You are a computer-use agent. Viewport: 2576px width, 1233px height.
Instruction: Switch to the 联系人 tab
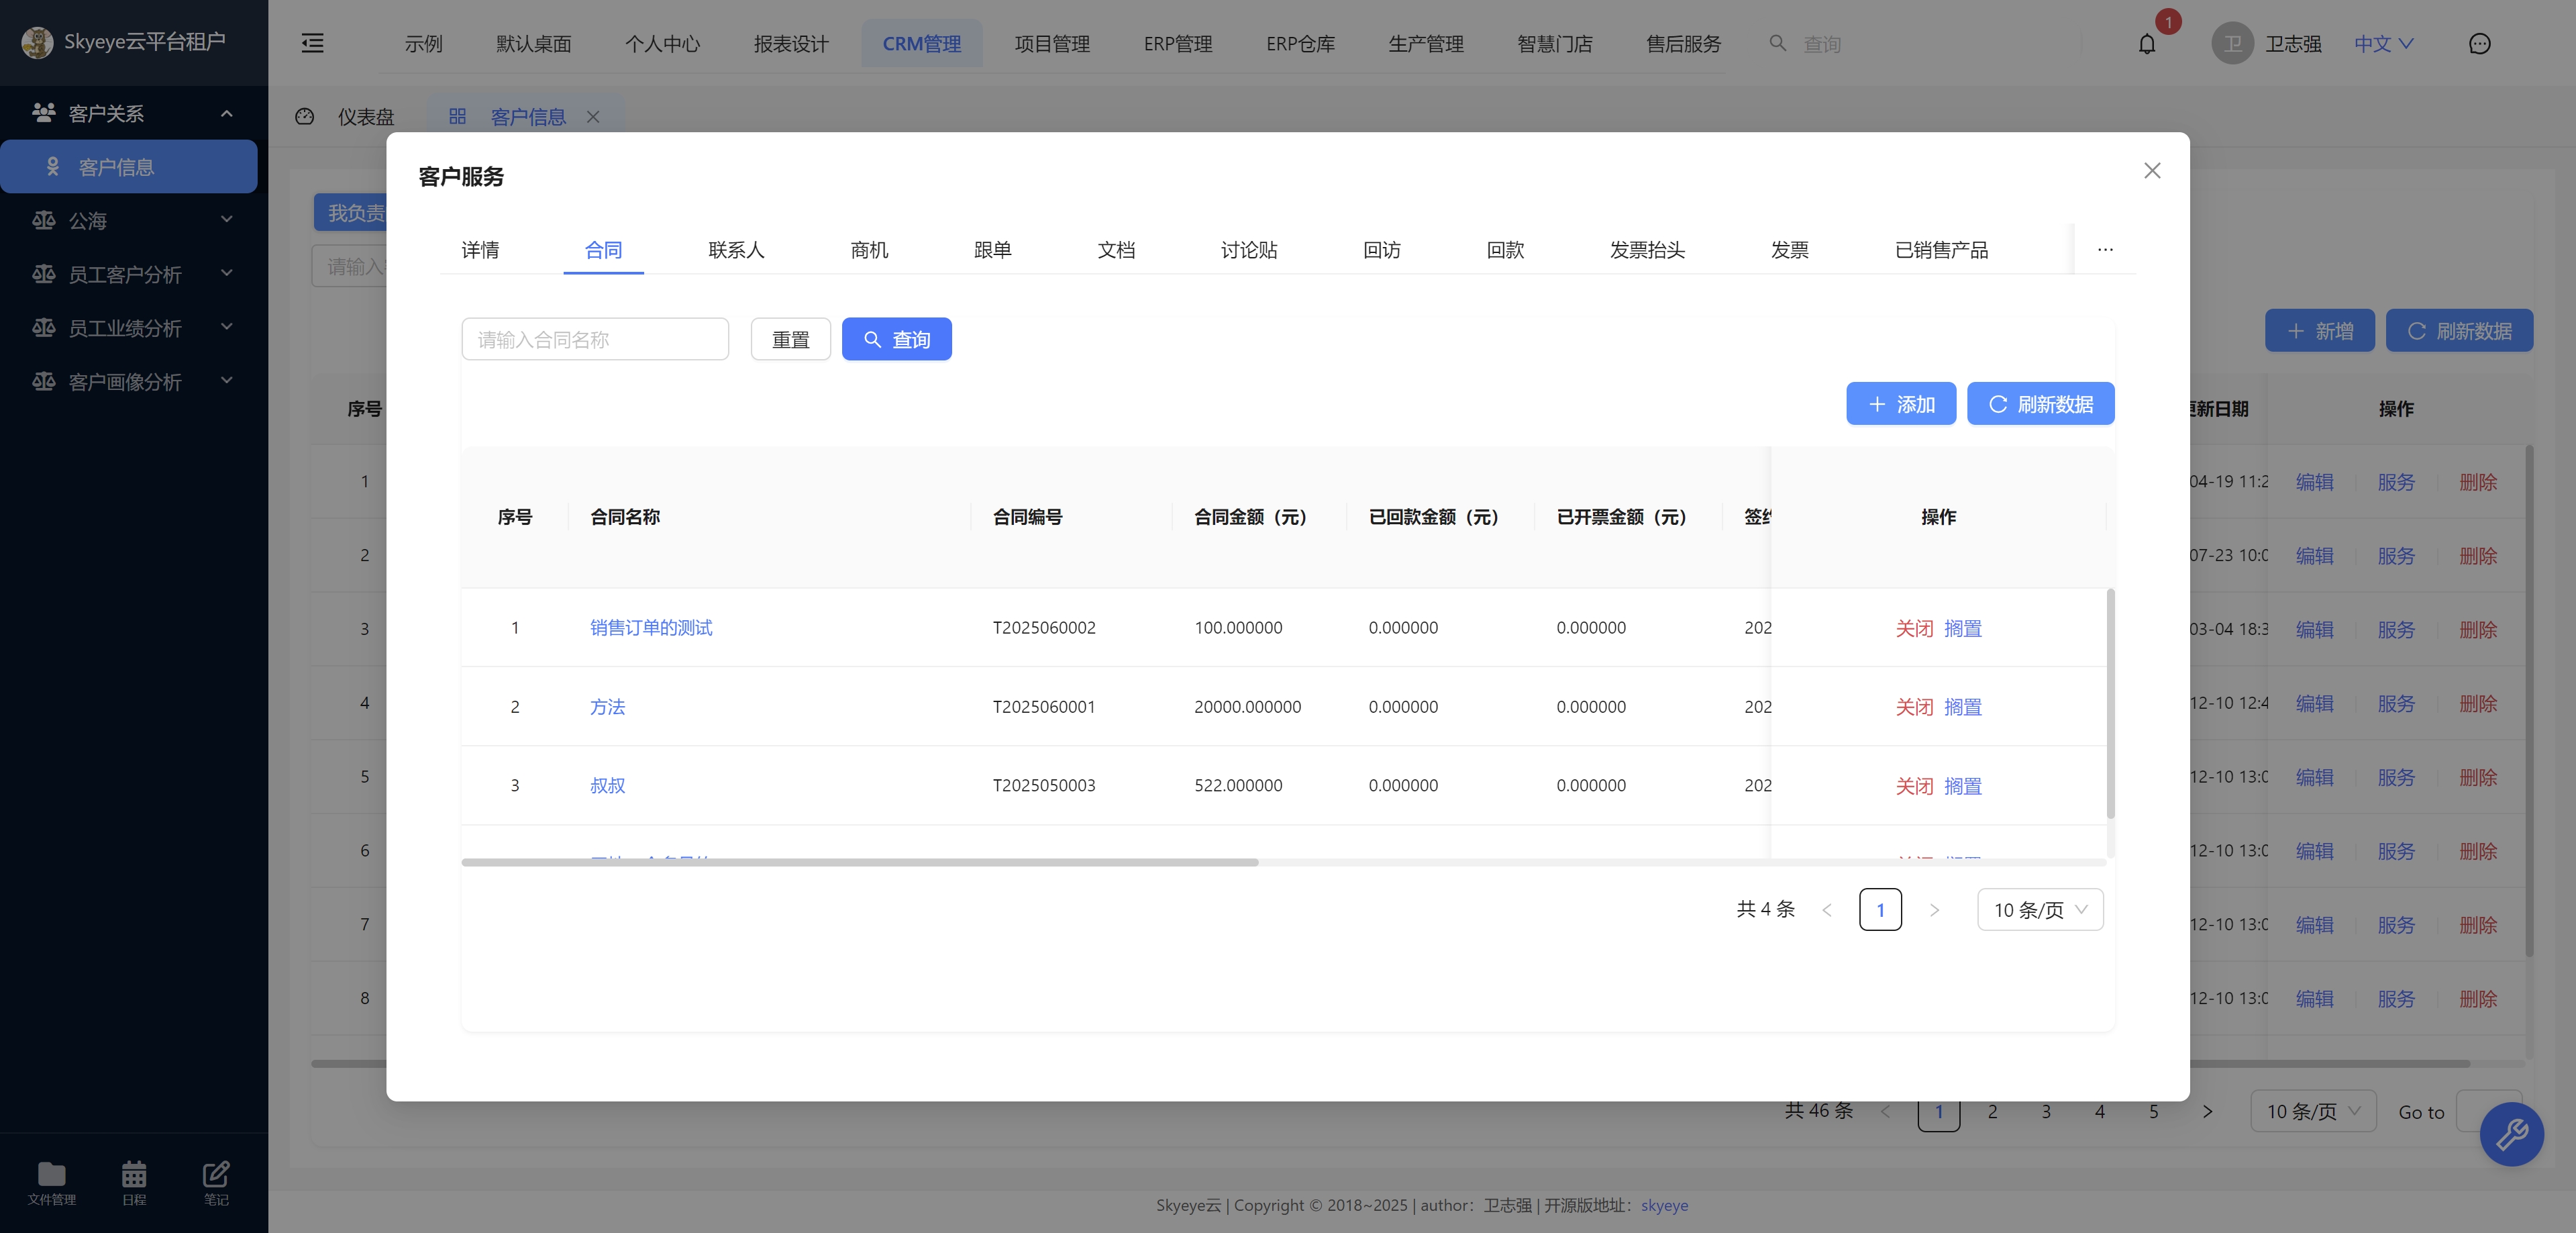click(736, 250)
